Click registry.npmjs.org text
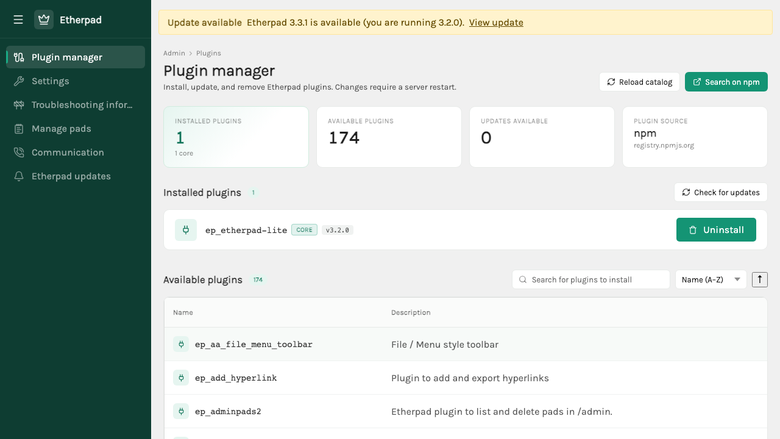Screen dimensions: 780x439 [664, 146]
